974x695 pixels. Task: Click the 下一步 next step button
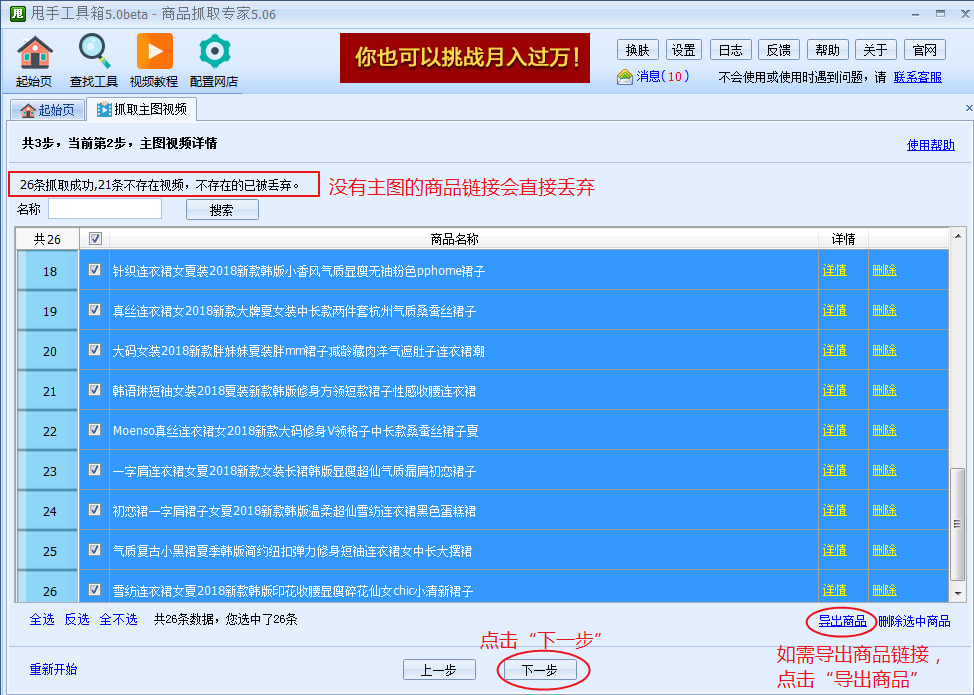539,670
